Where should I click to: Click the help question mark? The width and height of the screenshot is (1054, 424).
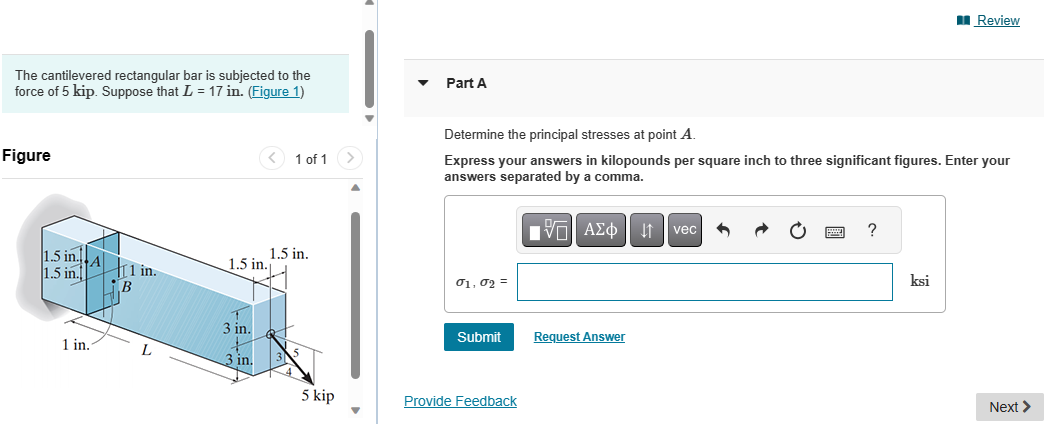pyautogui.click(x=872, y=230)
